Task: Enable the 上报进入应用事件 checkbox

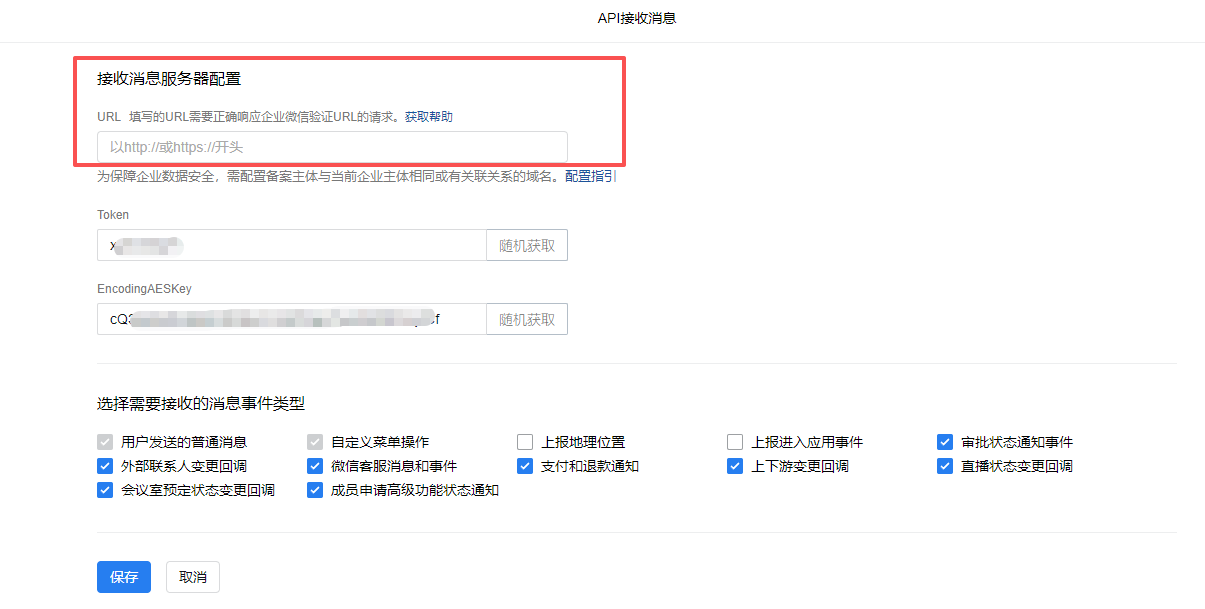Action: click(735, 442)
